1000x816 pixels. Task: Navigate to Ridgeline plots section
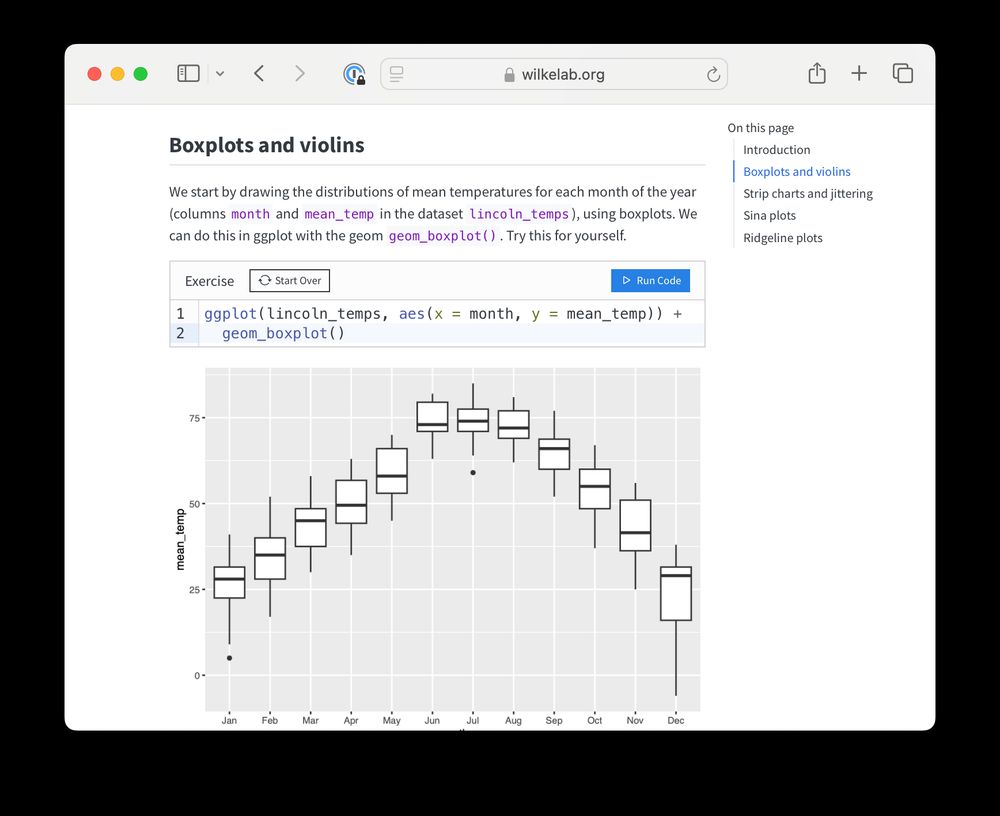783,238
